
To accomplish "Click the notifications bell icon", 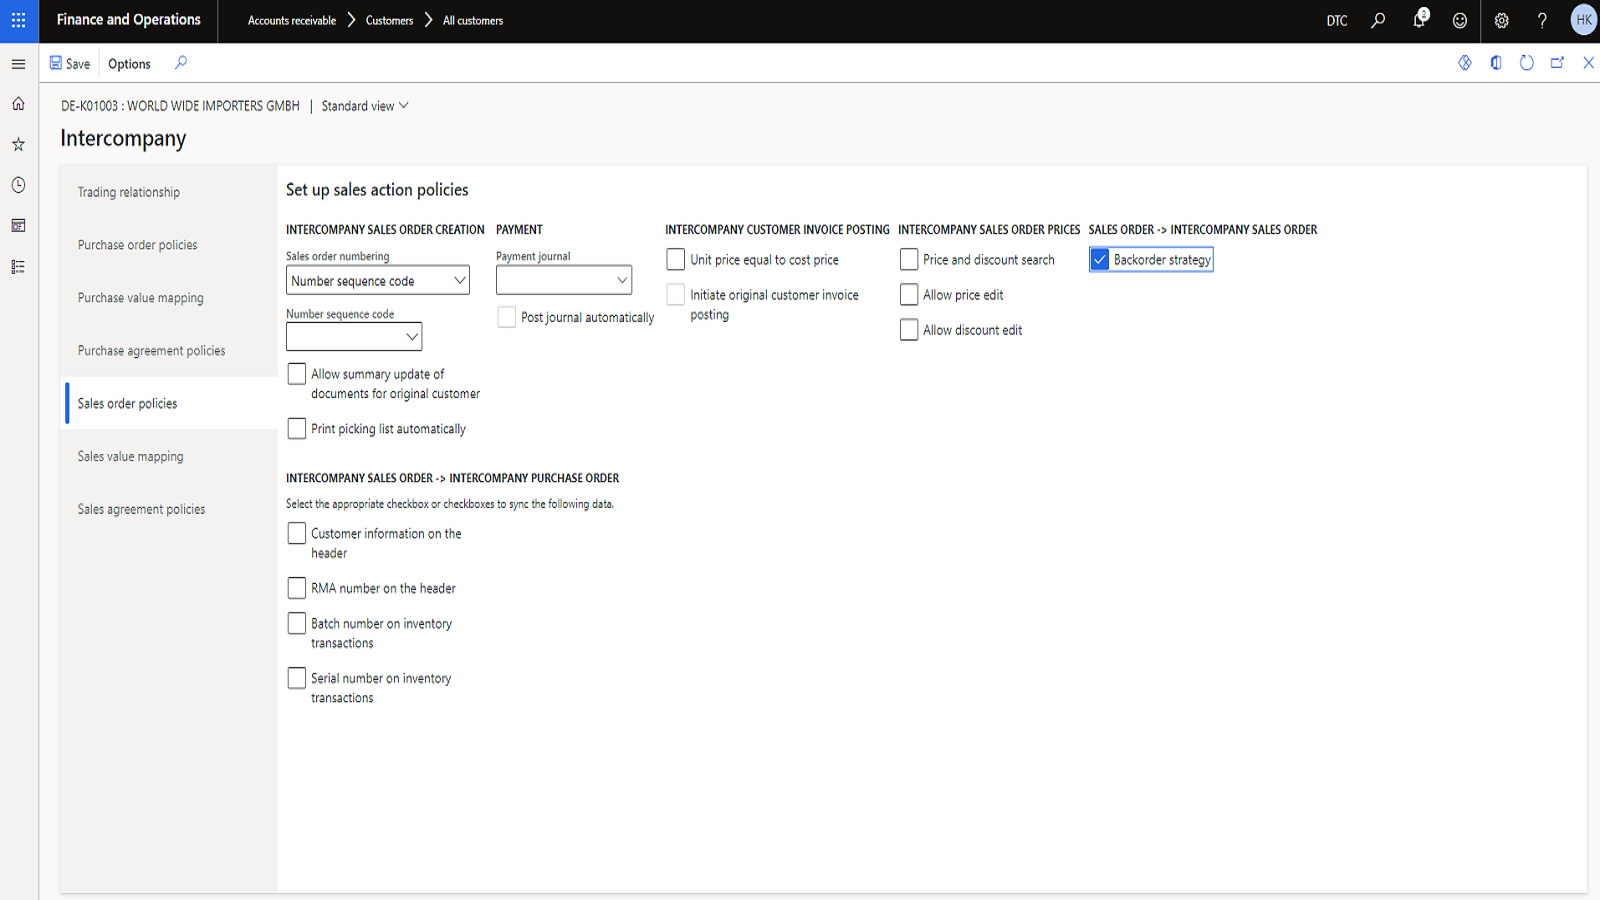I will [x=1418, y=20].
